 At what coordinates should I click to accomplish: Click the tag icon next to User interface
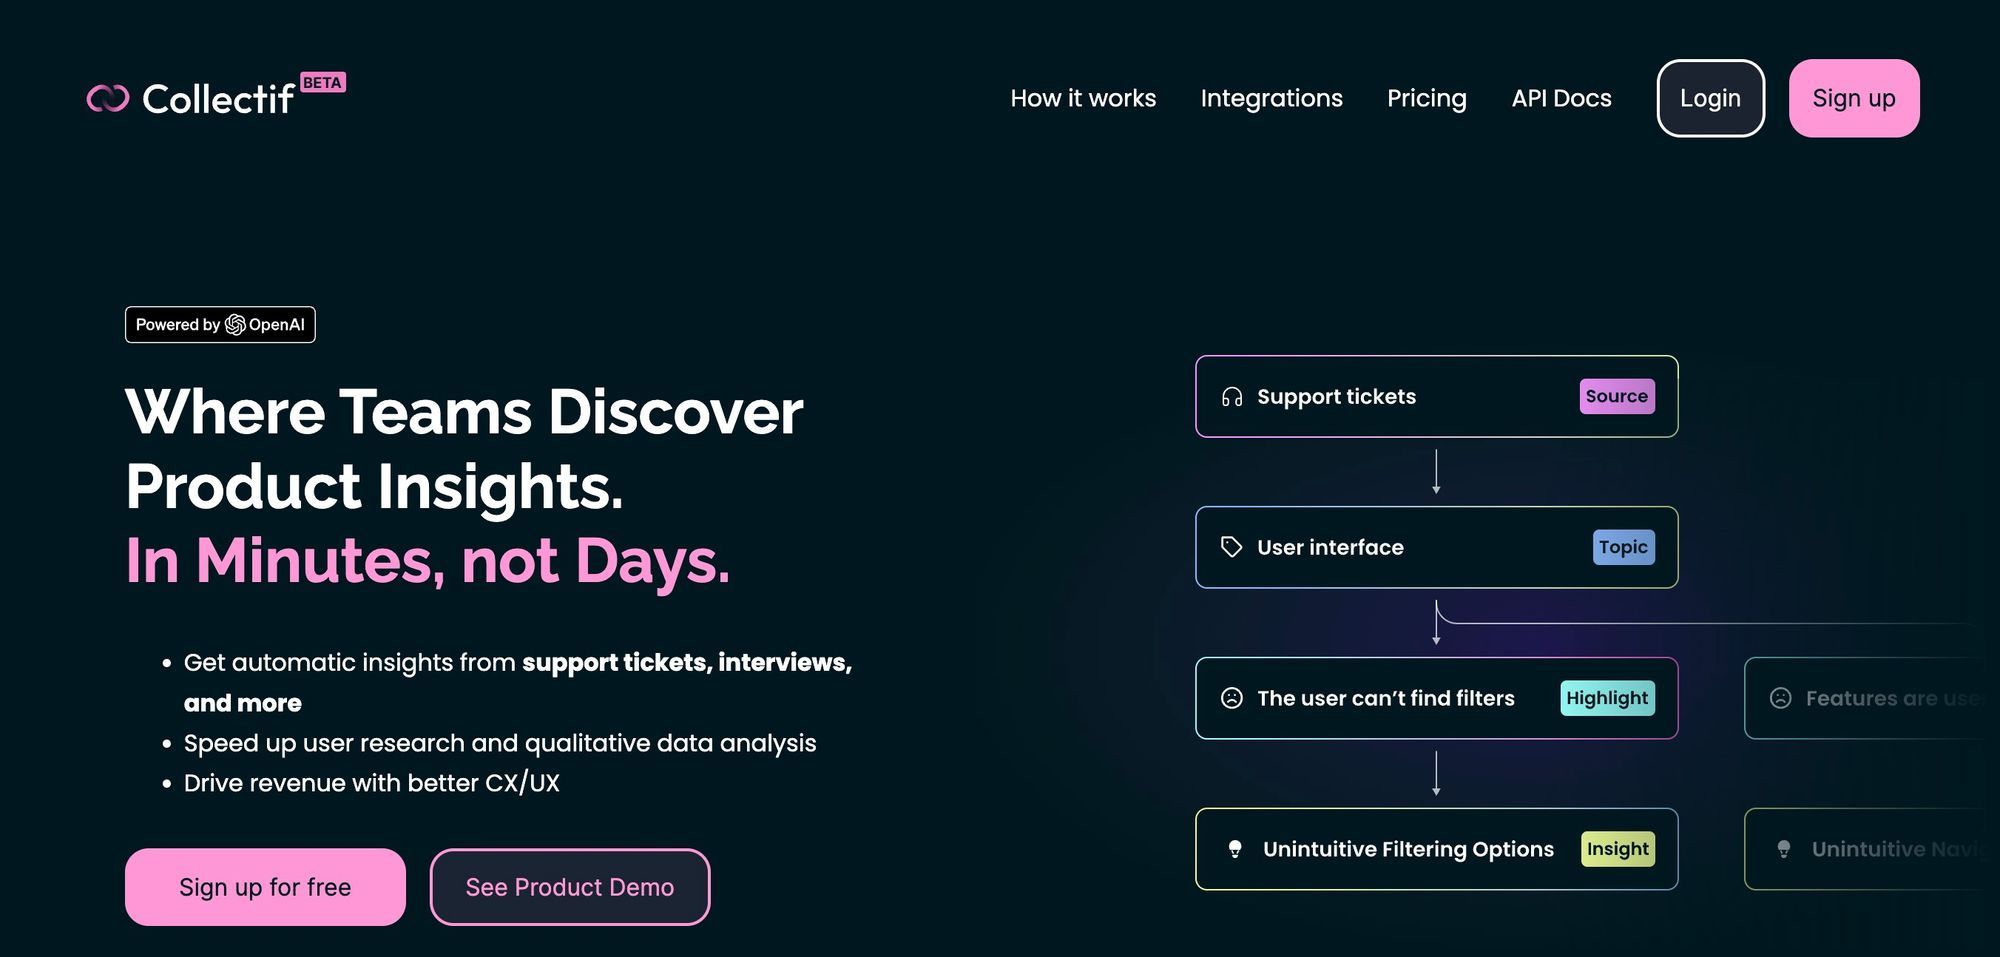click(x=1232, y=547)
